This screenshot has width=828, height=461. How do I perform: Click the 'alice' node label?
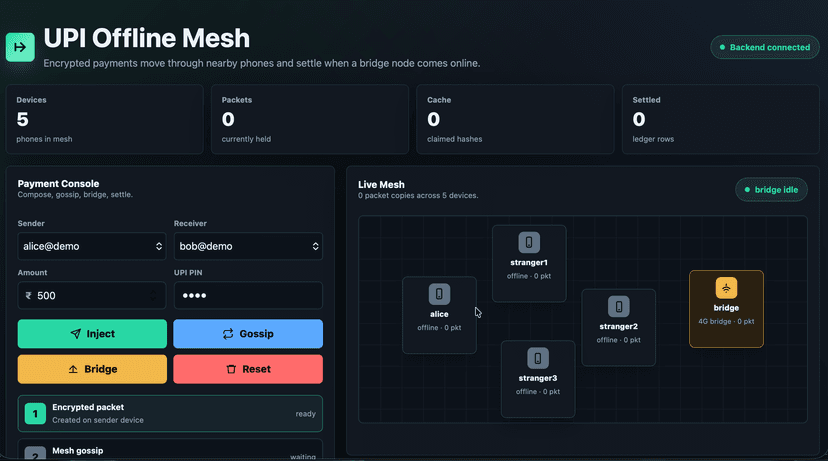439,314
